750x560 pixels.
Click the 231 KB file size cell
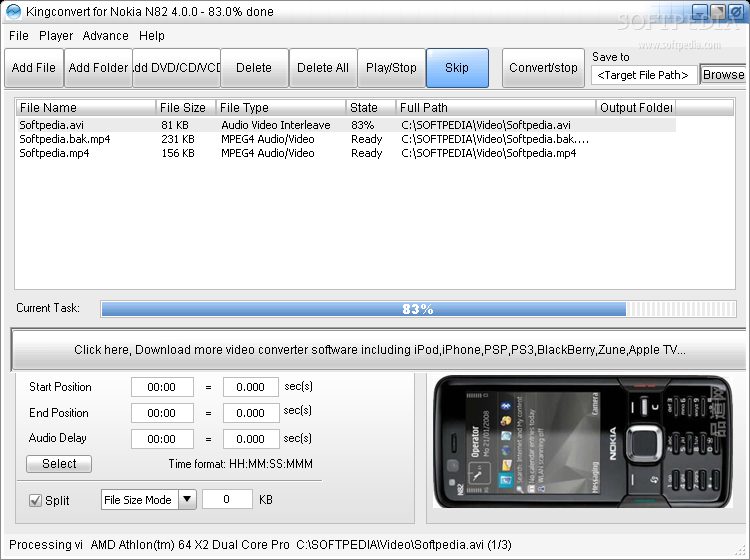178,139
